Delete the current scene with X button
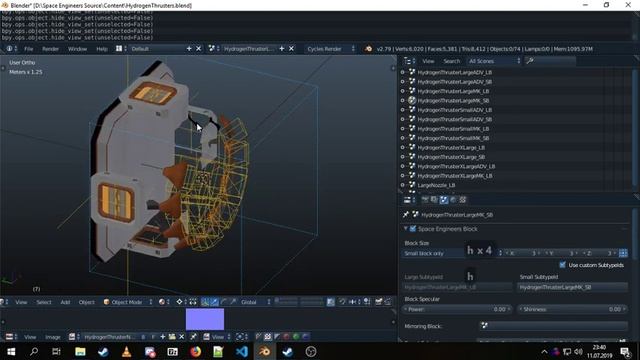Image resolution: width=640 pixels, height=360 pixels. 291,49
